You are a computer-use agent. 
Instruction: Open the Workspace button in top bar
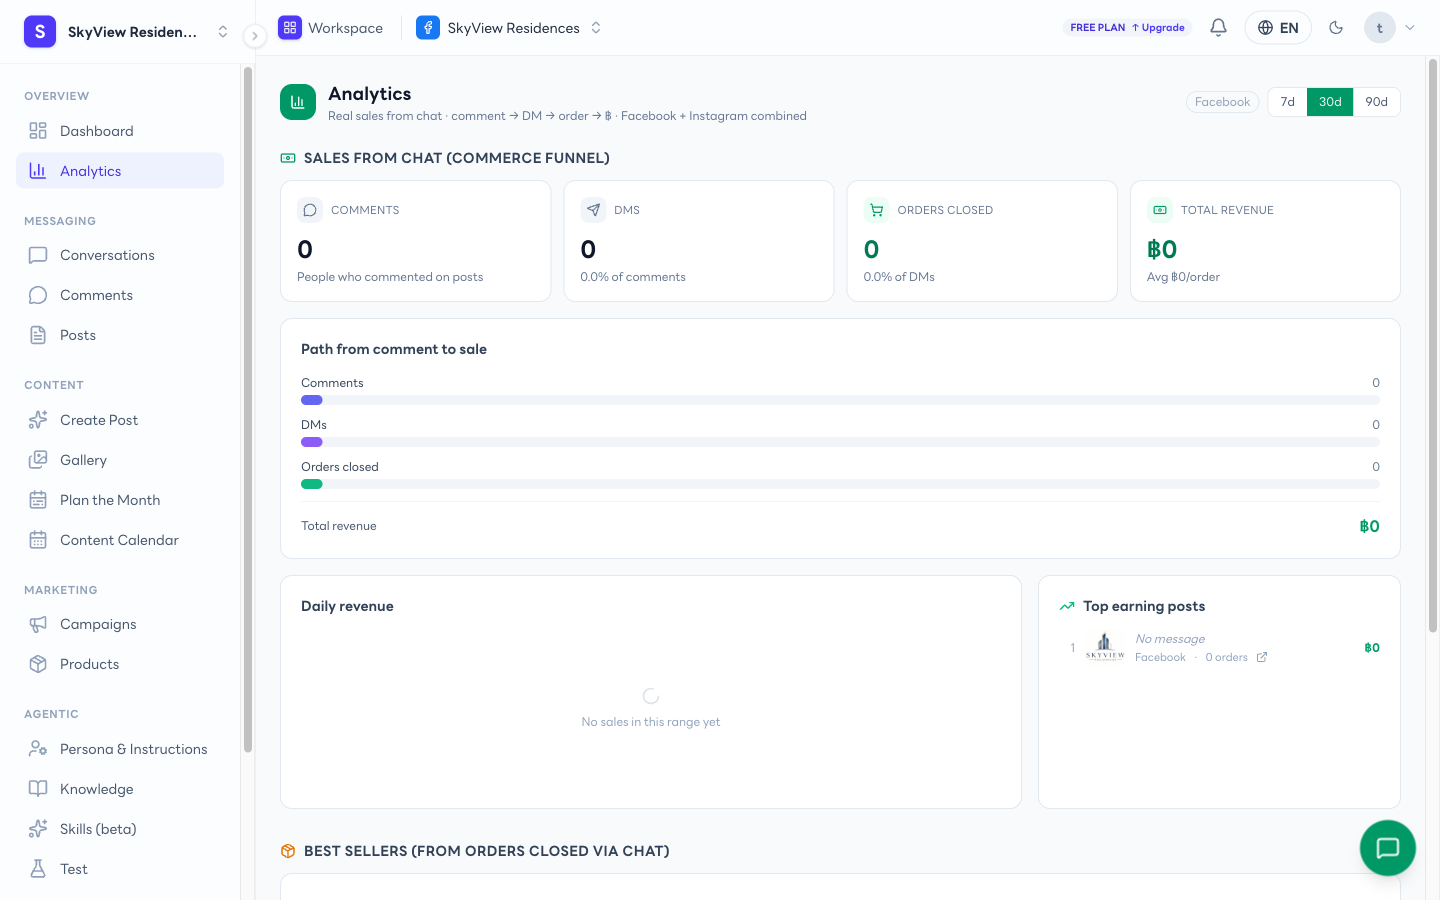click(x=331, y=28)
